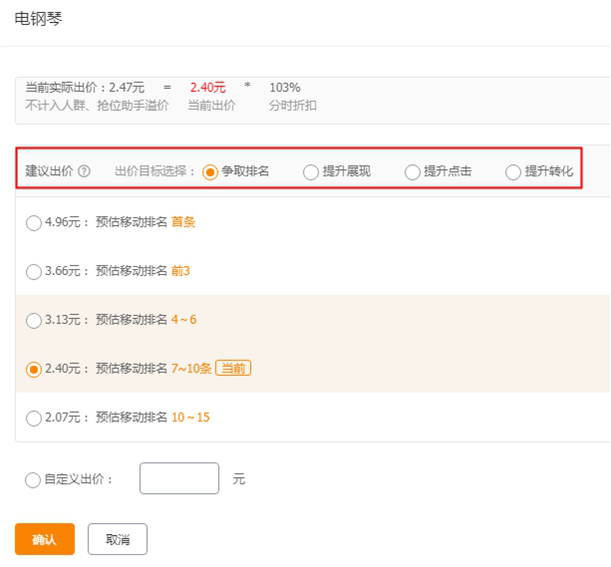Click the 前3 estimated ranking label

[x=181, y=272]
